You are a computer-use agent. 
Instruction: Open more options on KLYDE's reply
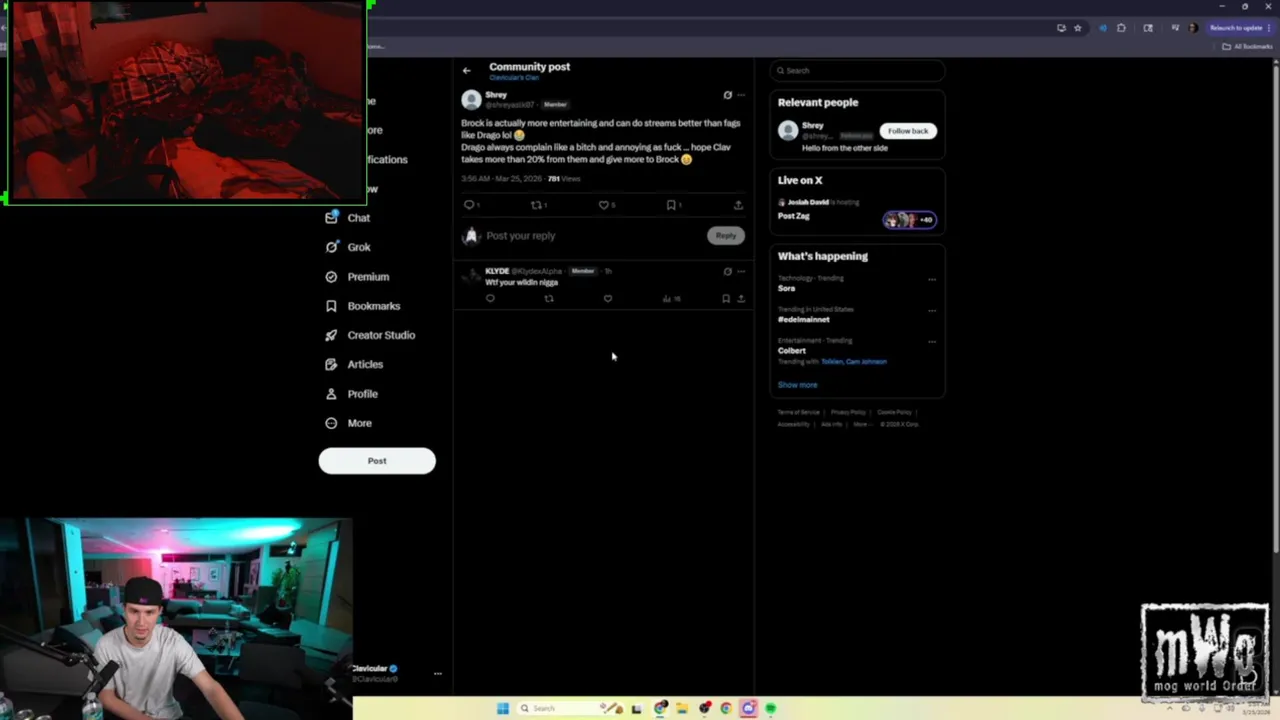coord(741,271)
